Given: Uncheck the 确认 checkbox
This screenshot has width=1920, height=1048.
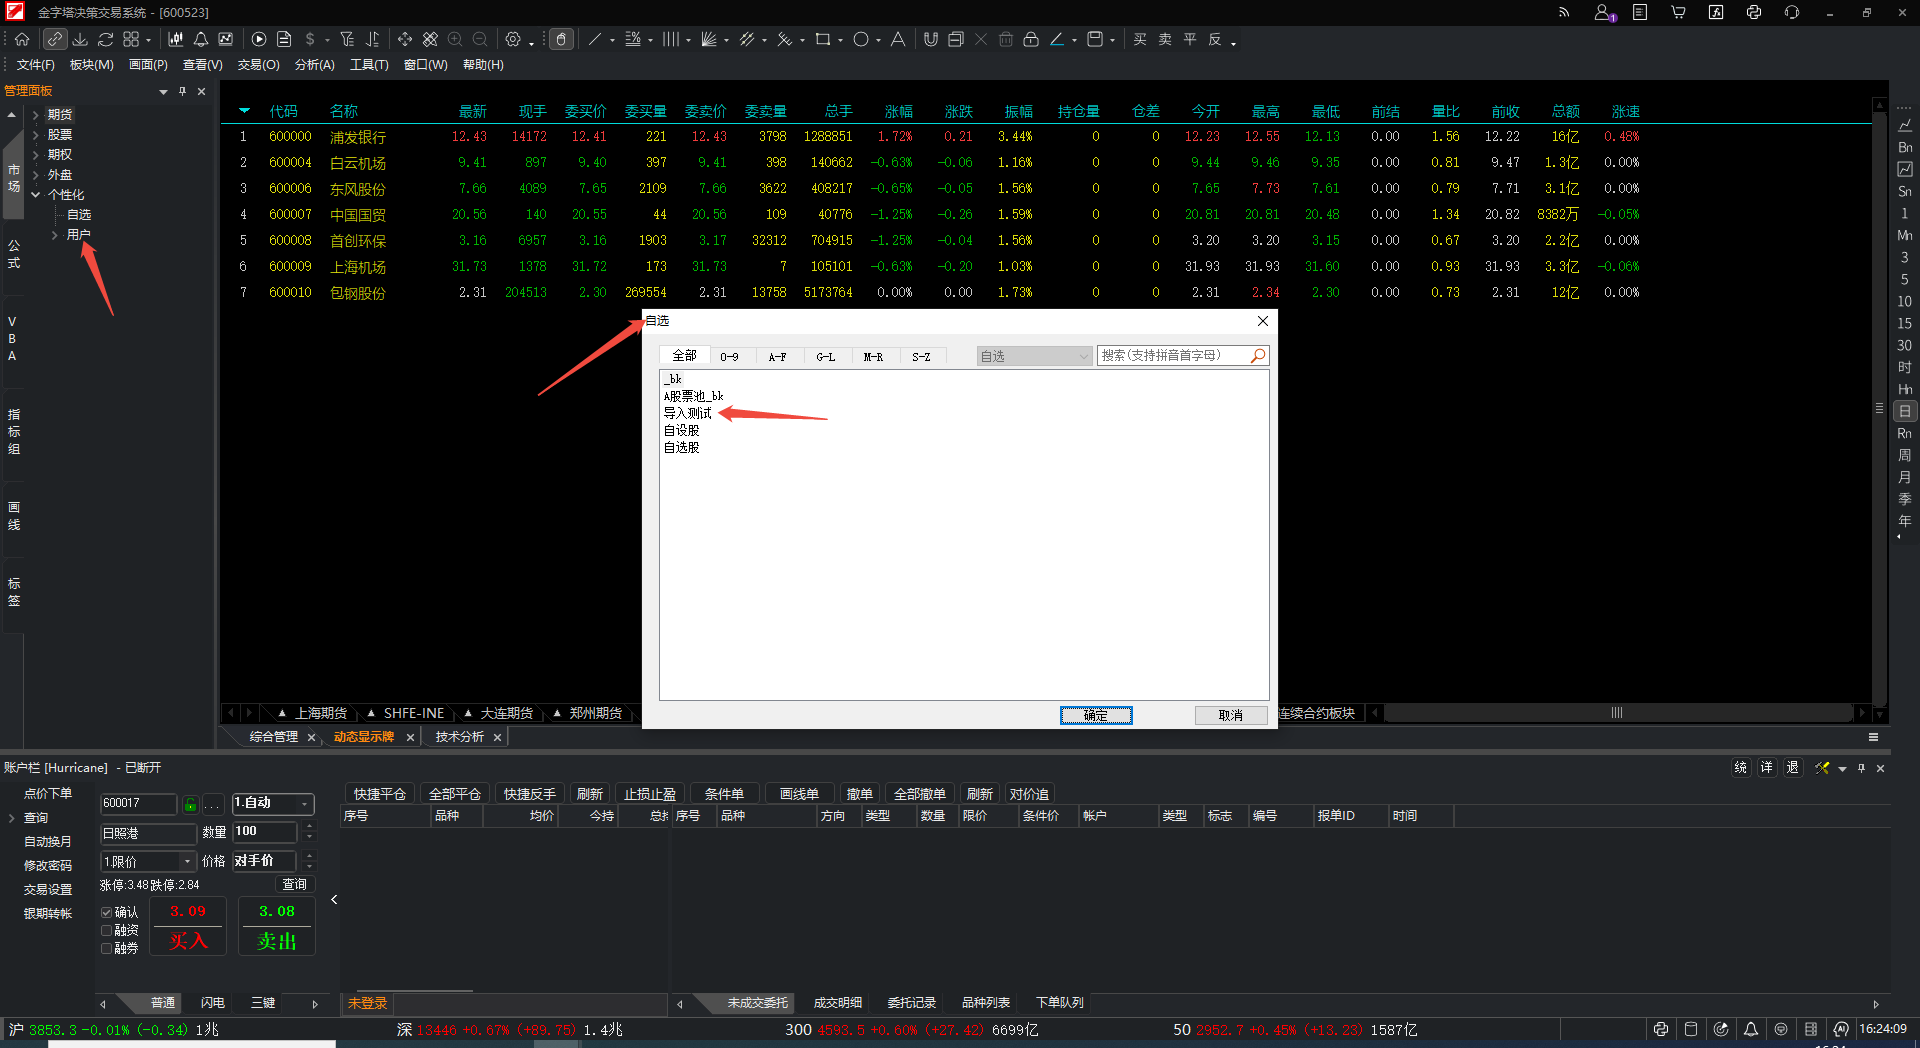Looking at the screenshot, I should click(106, 912).
